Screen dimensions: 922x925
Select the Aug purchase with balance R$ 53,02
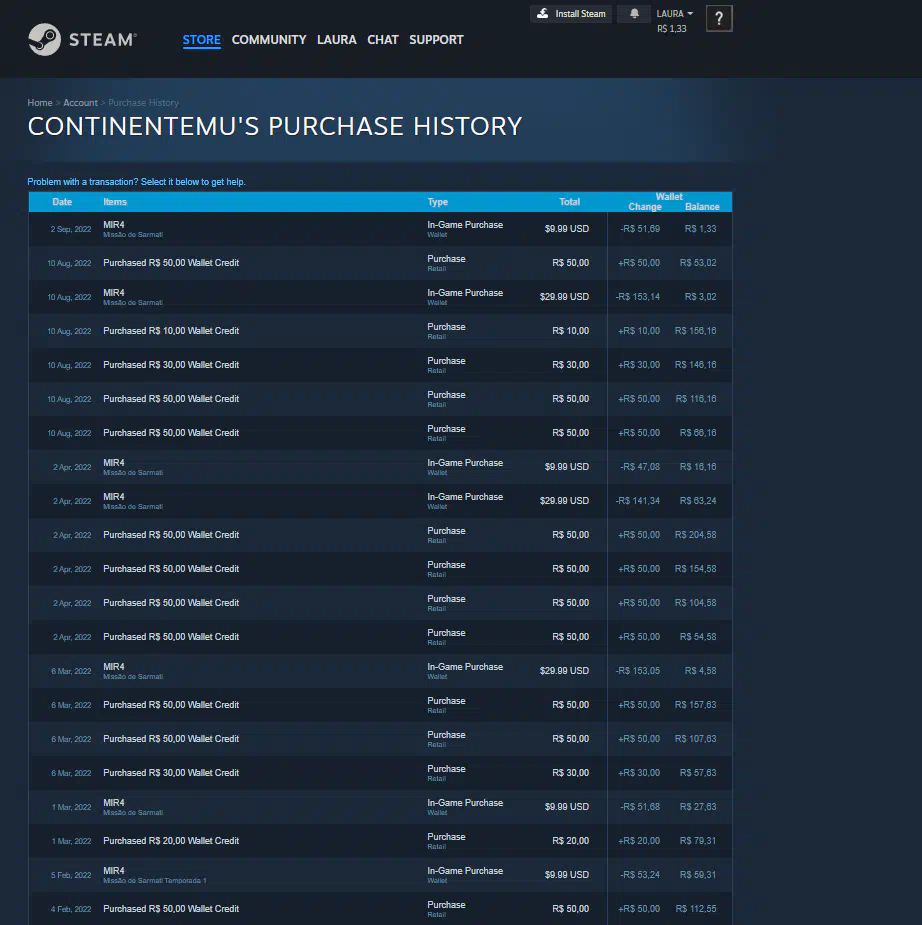pyautogui.click(x=380, y=263)
